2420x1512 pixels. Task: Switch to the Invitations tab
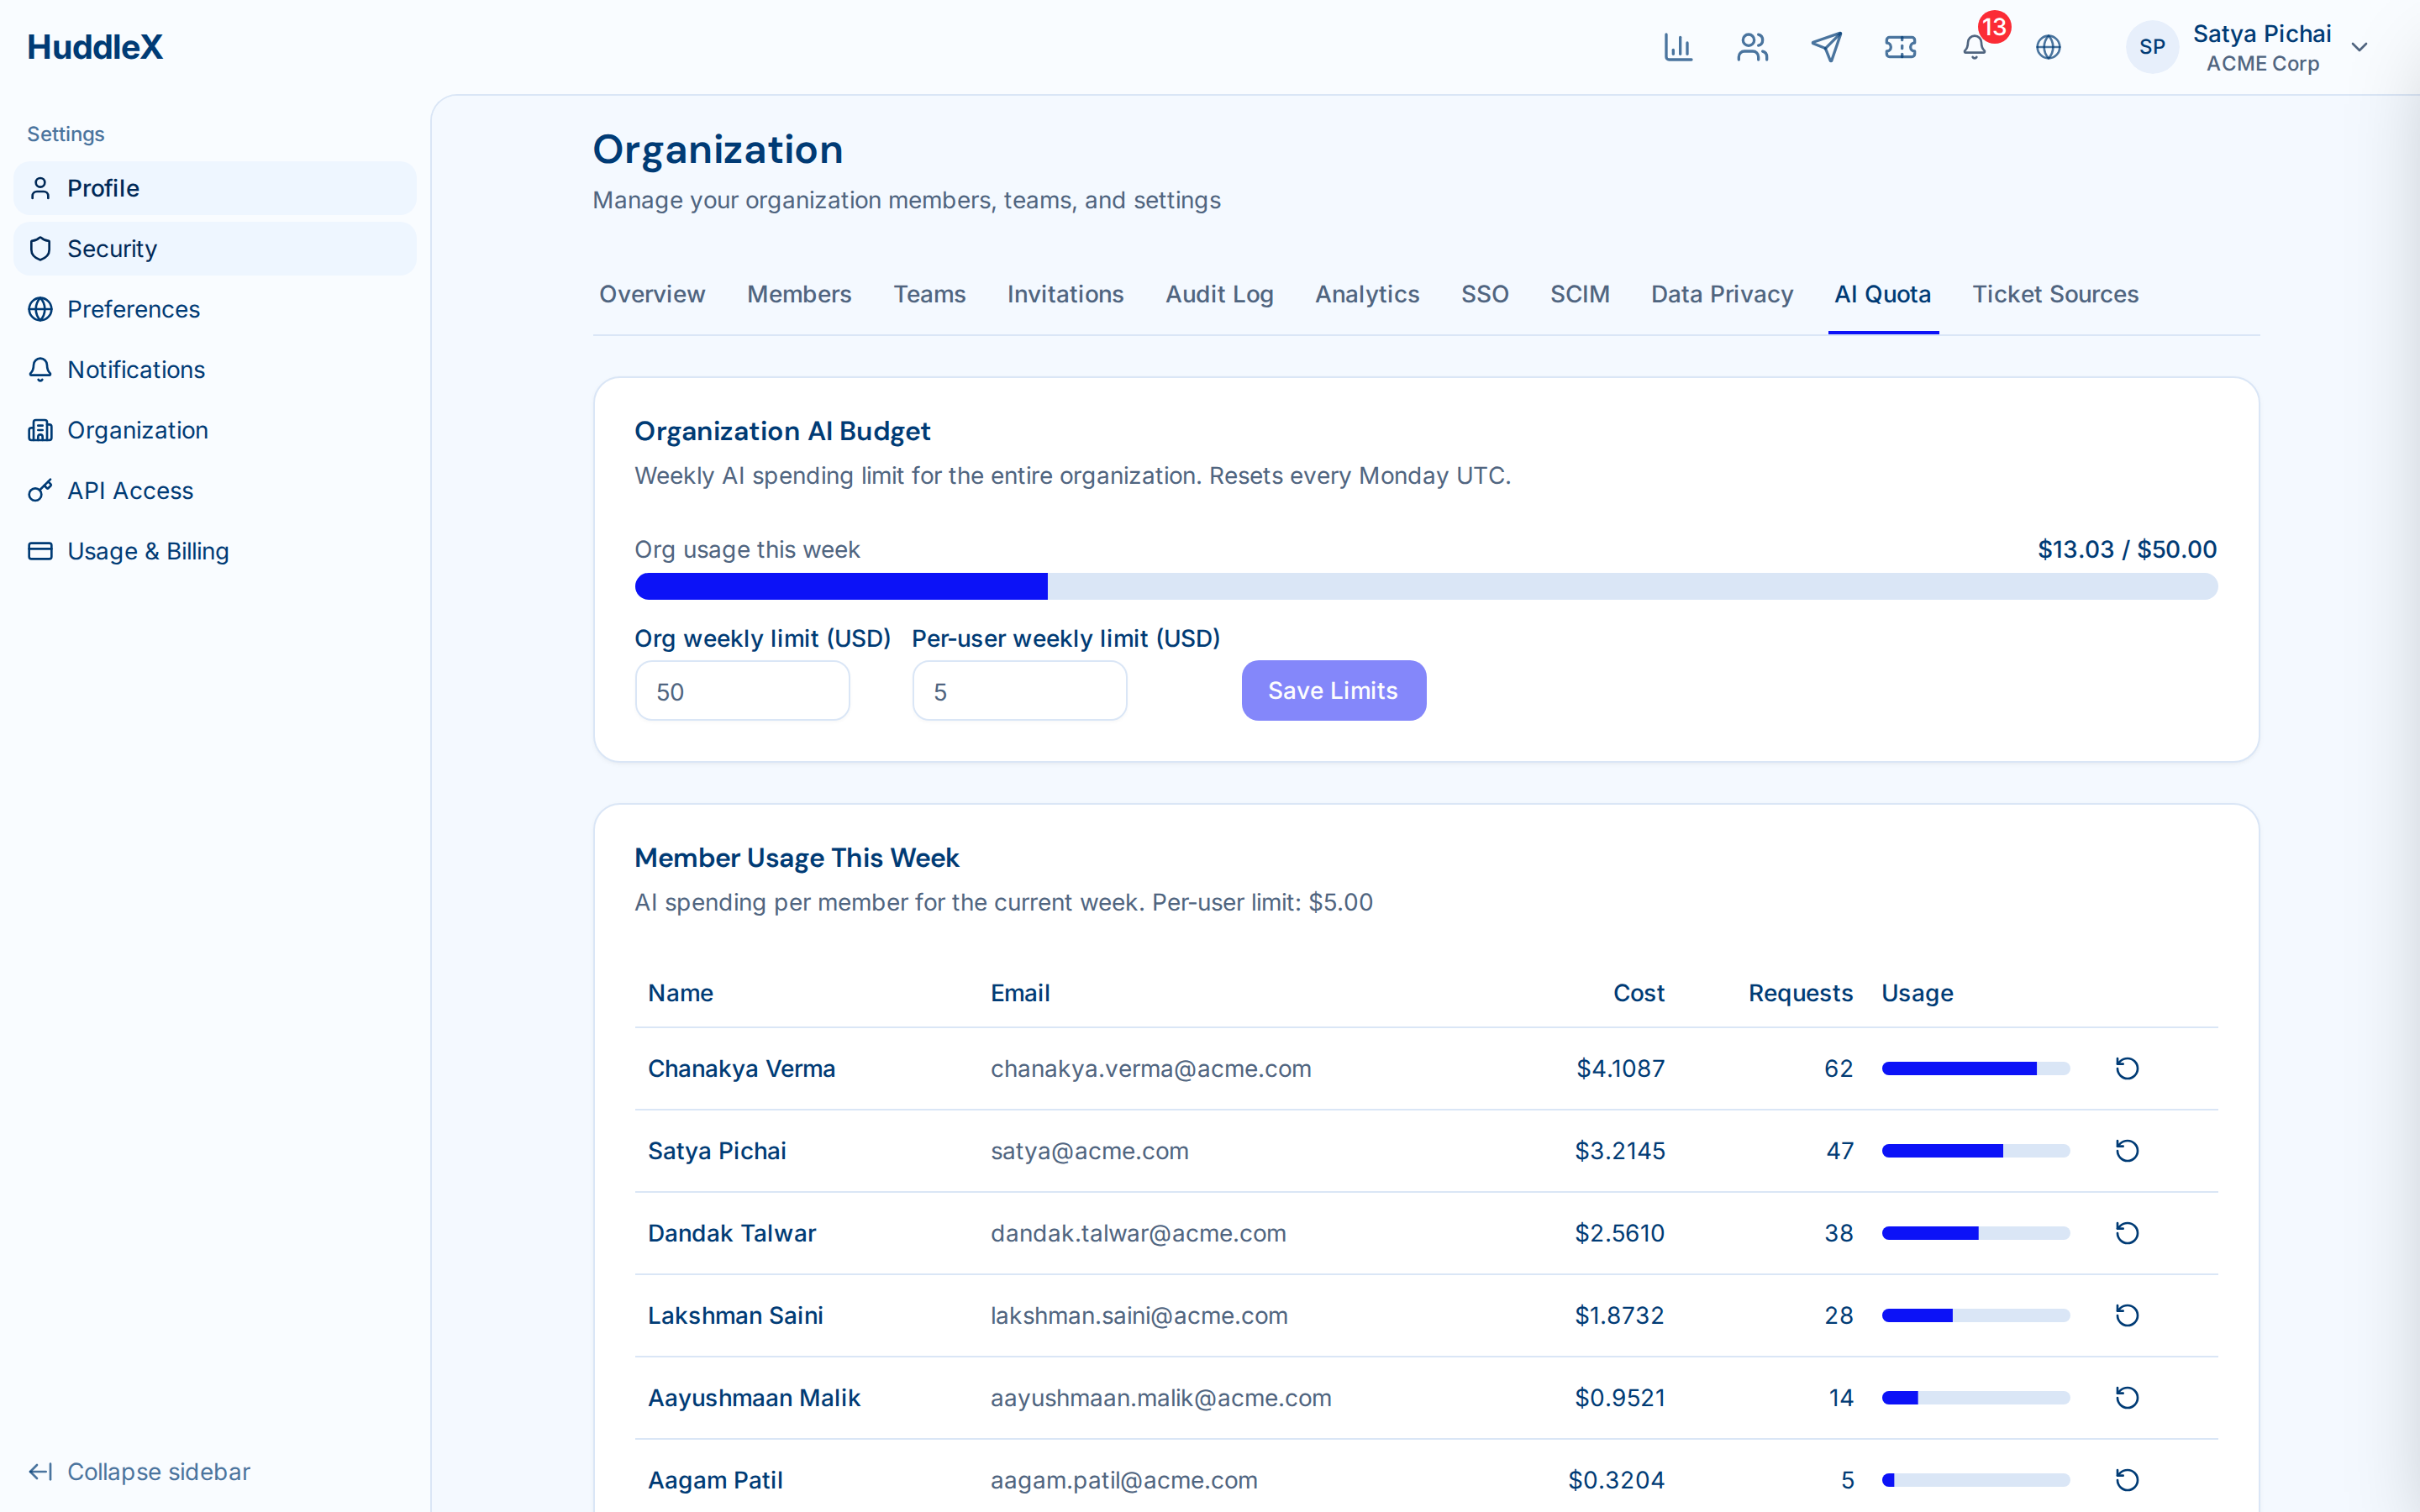click(1065, 294)
